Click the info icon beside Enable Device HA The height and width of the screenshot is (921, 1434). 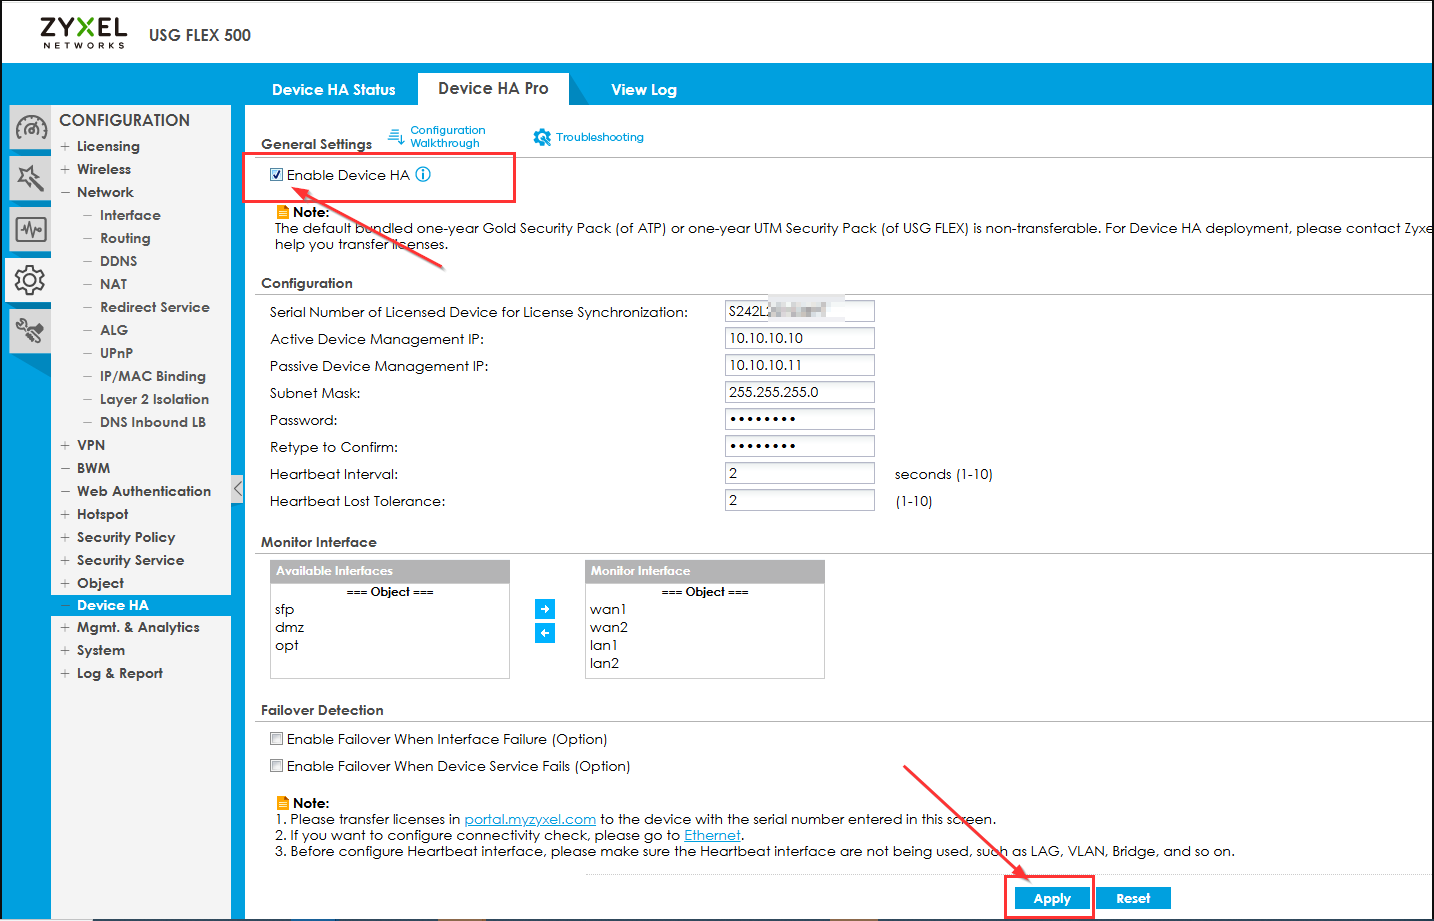tap(423, 175)
